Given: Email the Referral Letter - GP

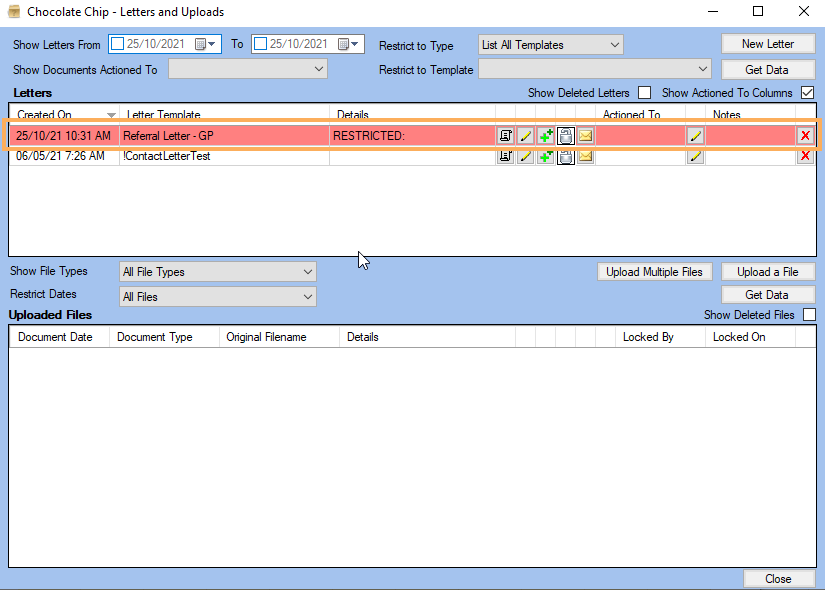Looking at the screenshot, I should point(586,136).
